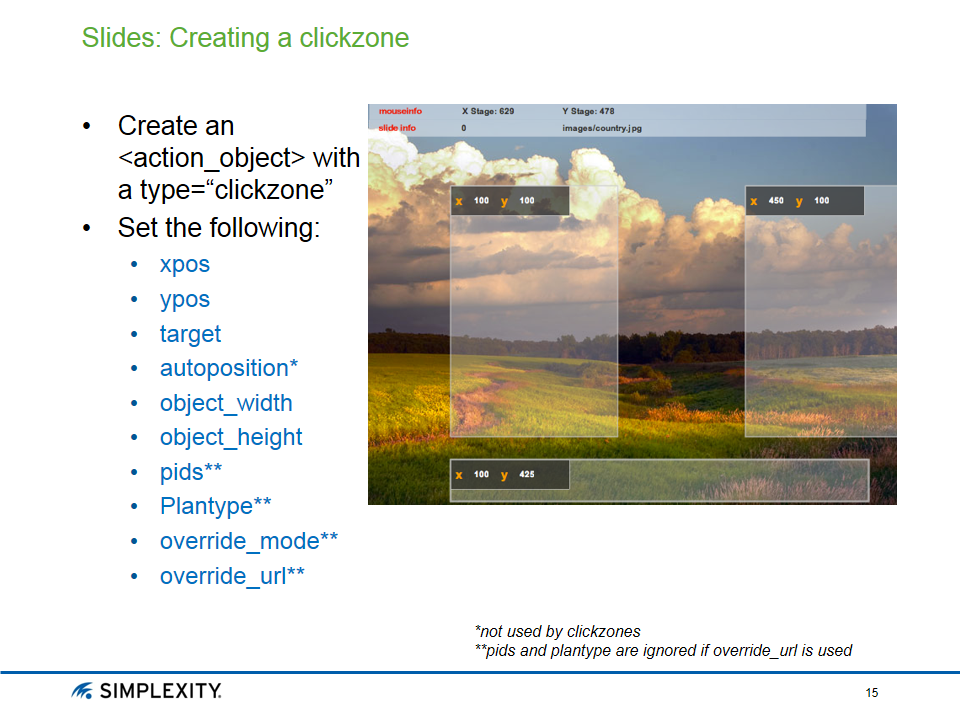The image size is (960, 720).
Task: Select the object_width entry
Action: [x=226, y=403]
